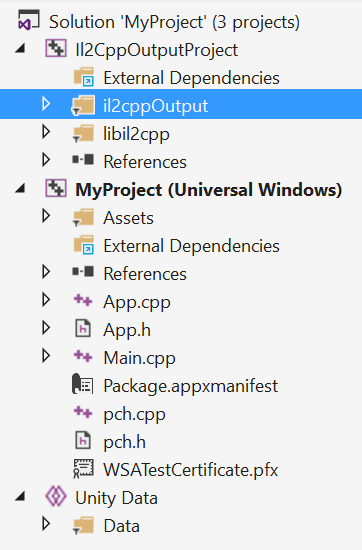
Task: Expand References under Il2CppOutputProject
Action: click(46, 160)
